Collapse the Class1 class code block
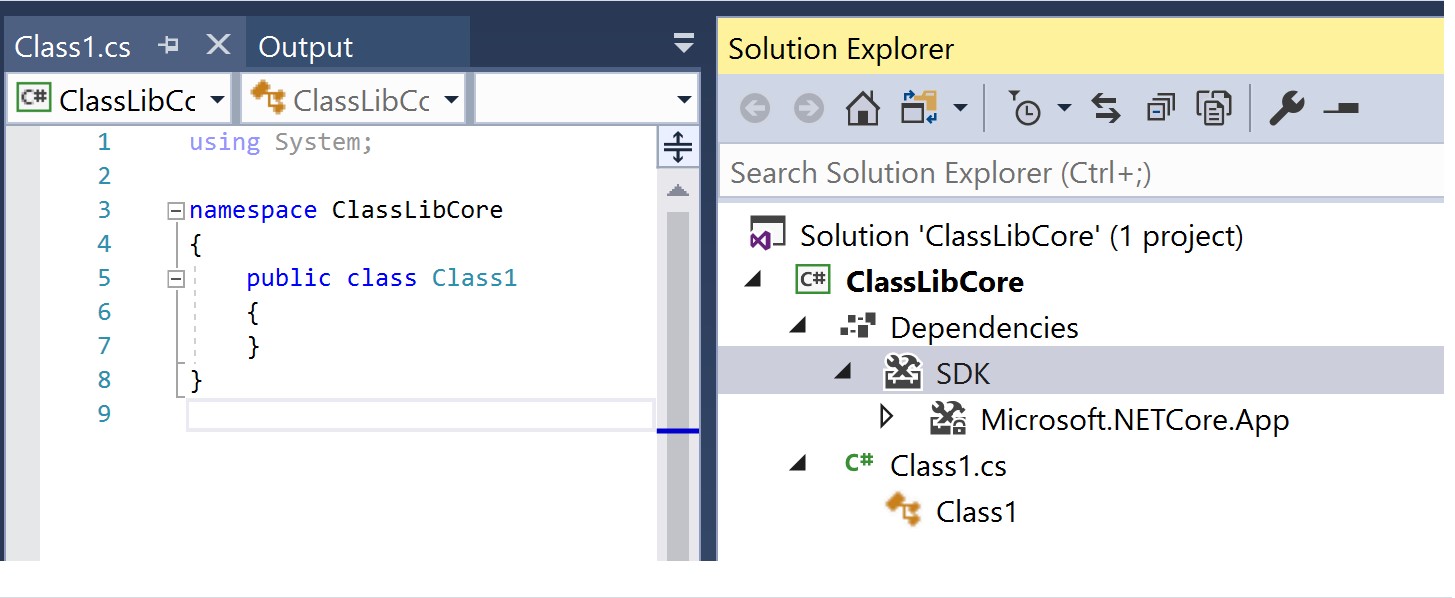Image resolution: width=1455 pixels, height=598 pixels. click(x=176, y=279)
